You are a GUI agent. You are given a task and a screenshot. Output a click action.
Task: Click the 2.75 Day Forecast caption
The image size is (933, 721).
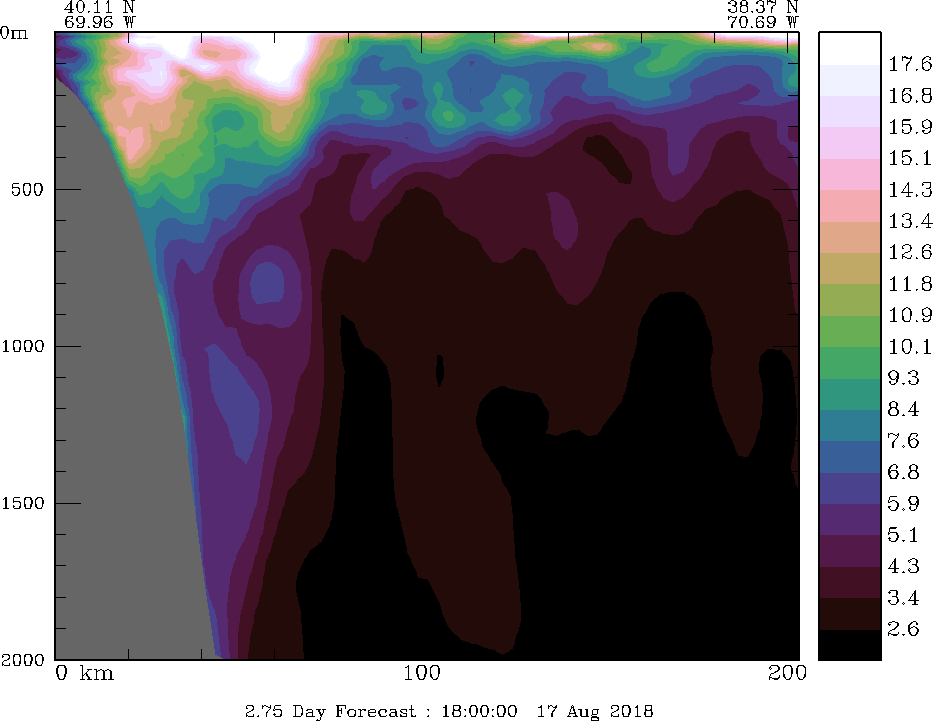pos(330,711)
